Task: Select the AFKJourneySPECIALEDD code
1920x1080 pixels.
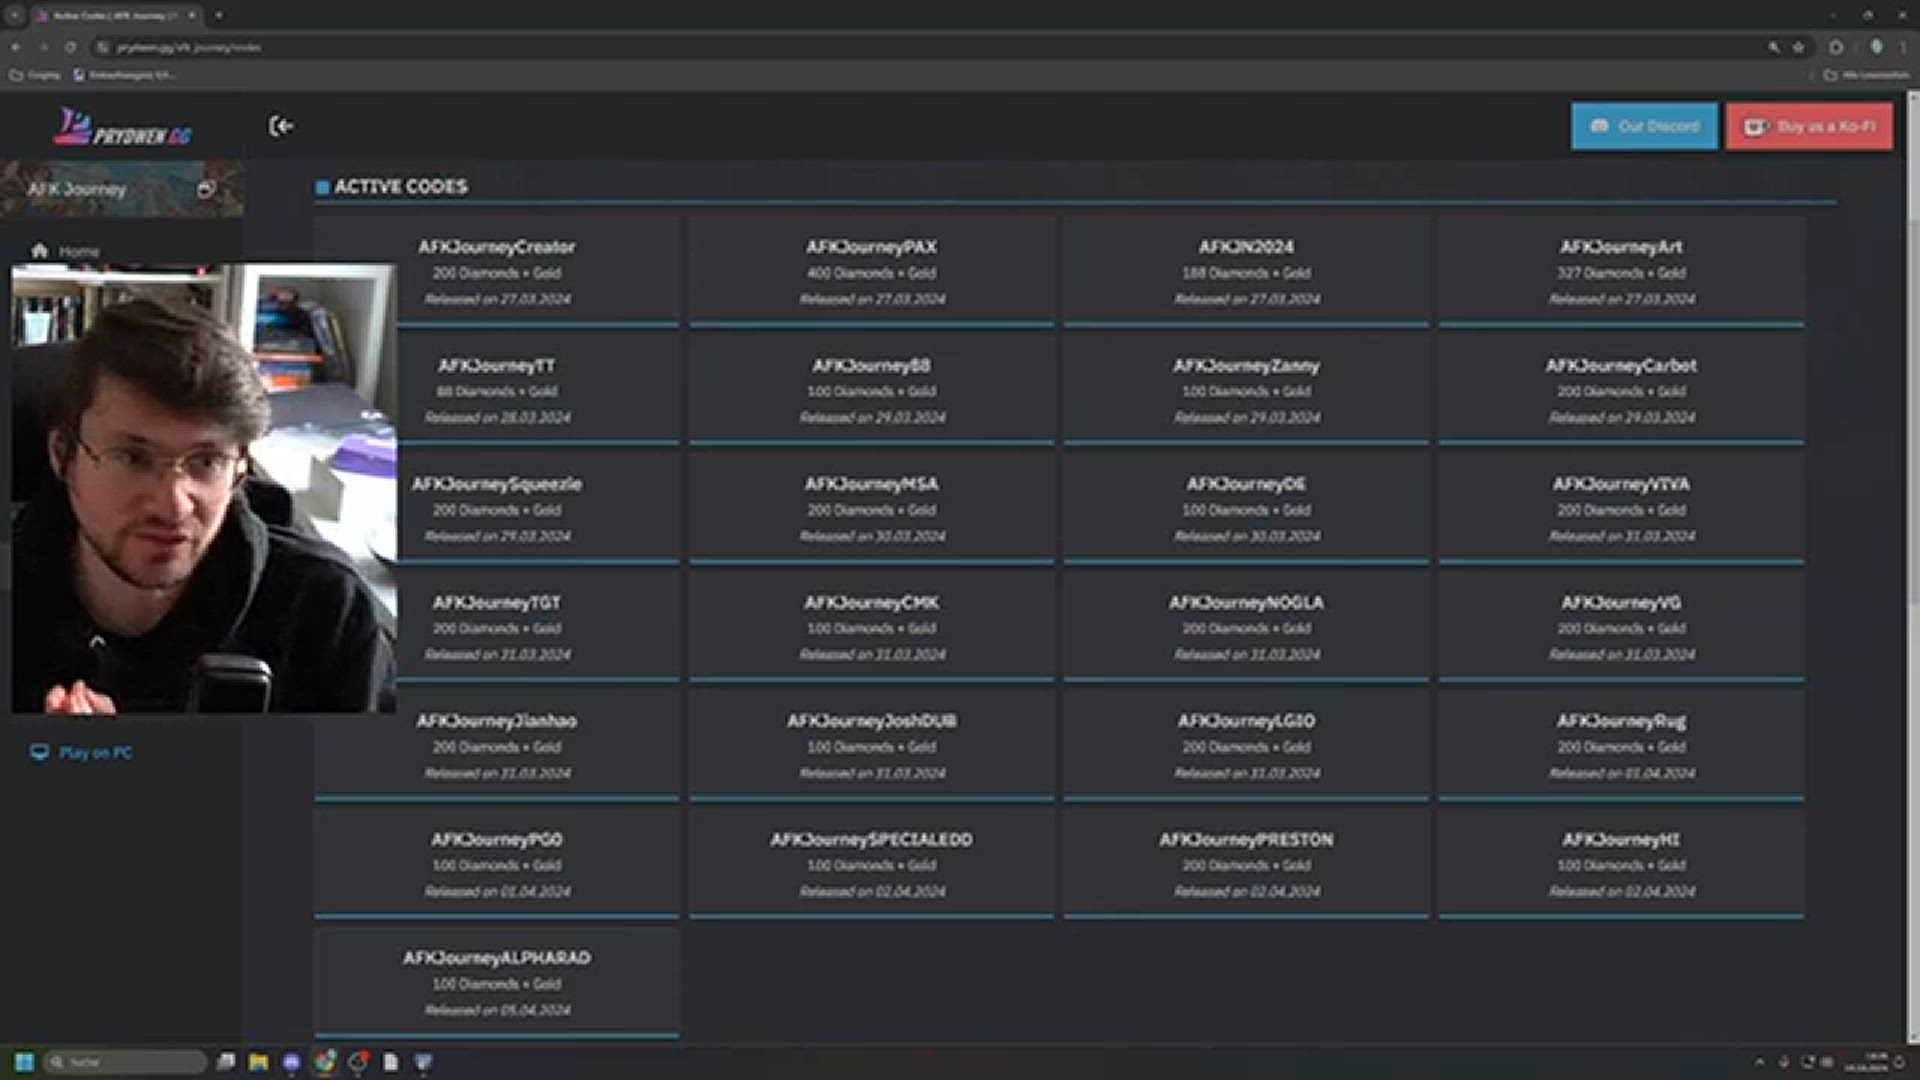Action: click(x=872, y=864)
